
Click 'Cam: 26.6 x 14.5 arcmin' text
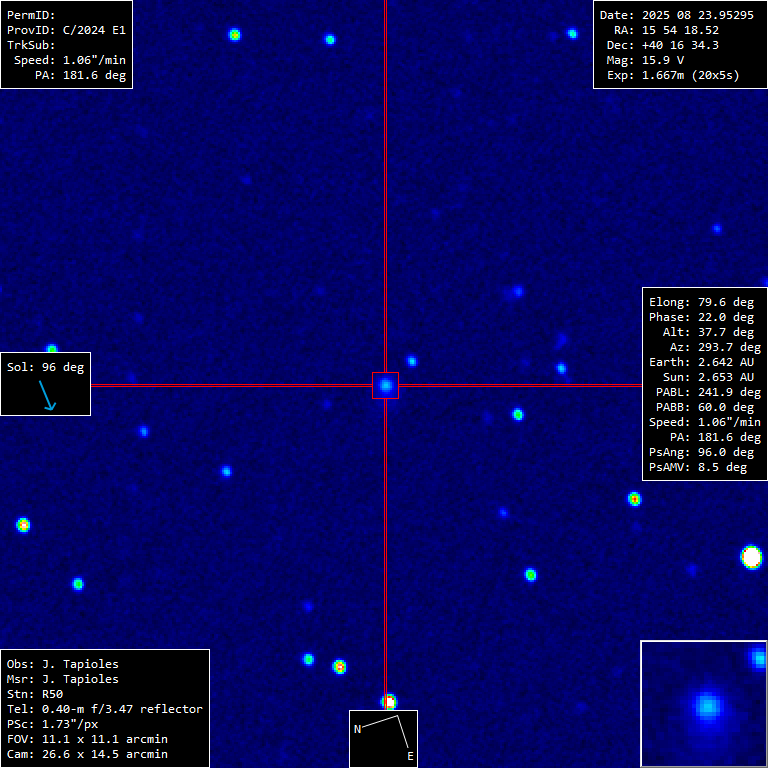point(87,754)
